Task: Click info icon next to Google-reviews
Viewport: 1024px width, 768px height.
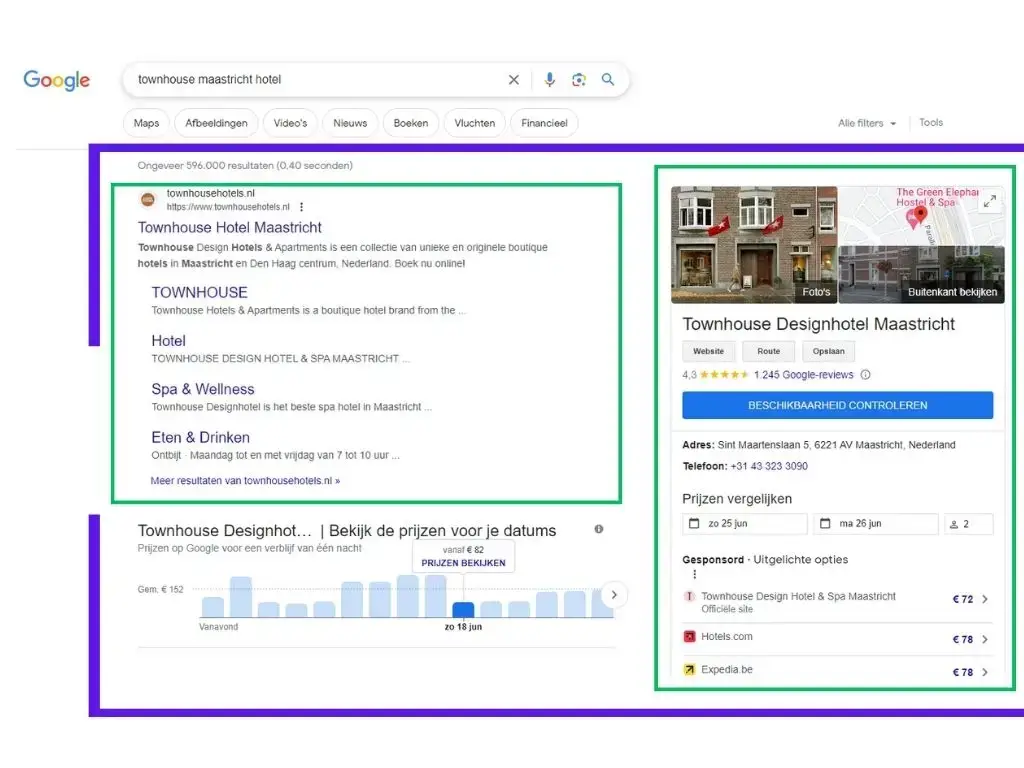Action: [x=865, y=375]
